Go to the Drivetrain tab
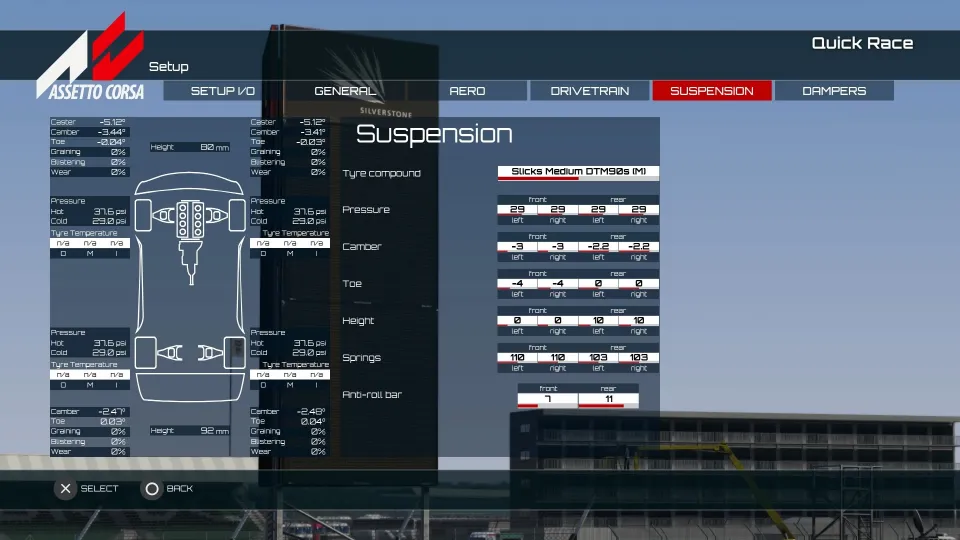This screenshot has height=540, width=960. (590, 91)
